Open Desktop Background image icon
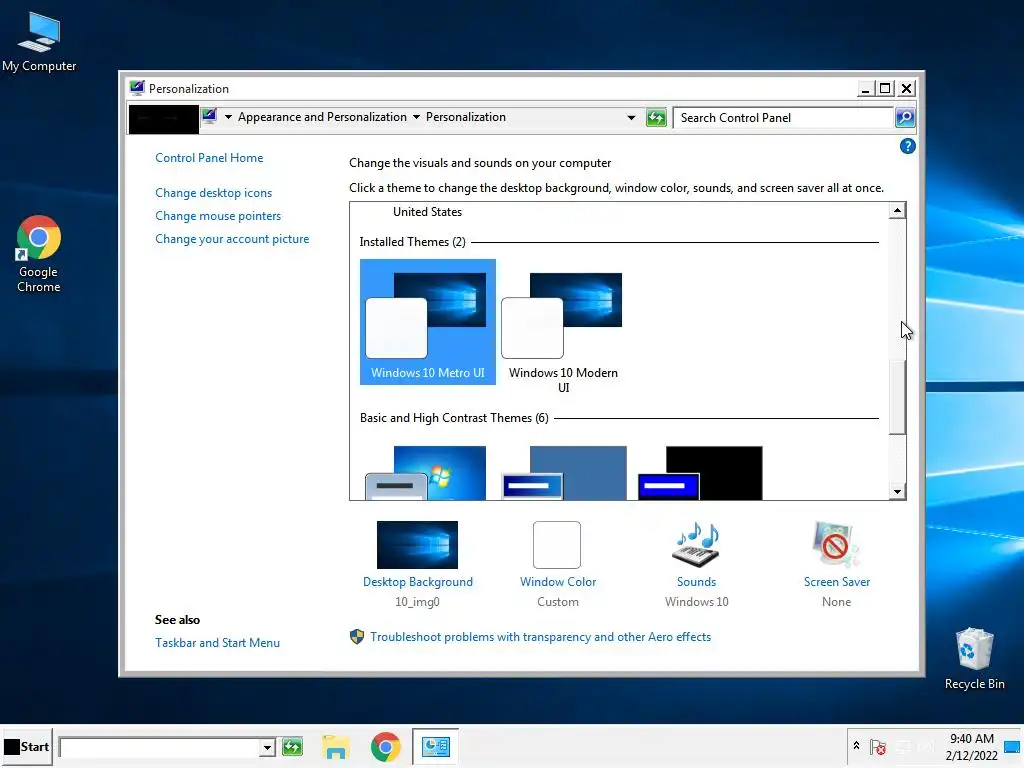Image resolution: width=1024 pixels, height=768 pixels. [x=417, y=545]
